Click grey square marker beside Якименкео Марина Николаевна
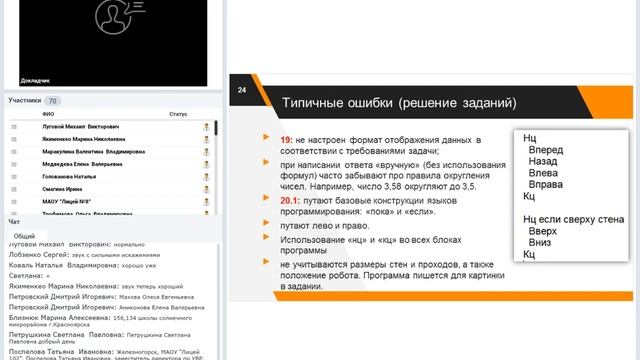This screenshot has width=640, height=360. 14,140
